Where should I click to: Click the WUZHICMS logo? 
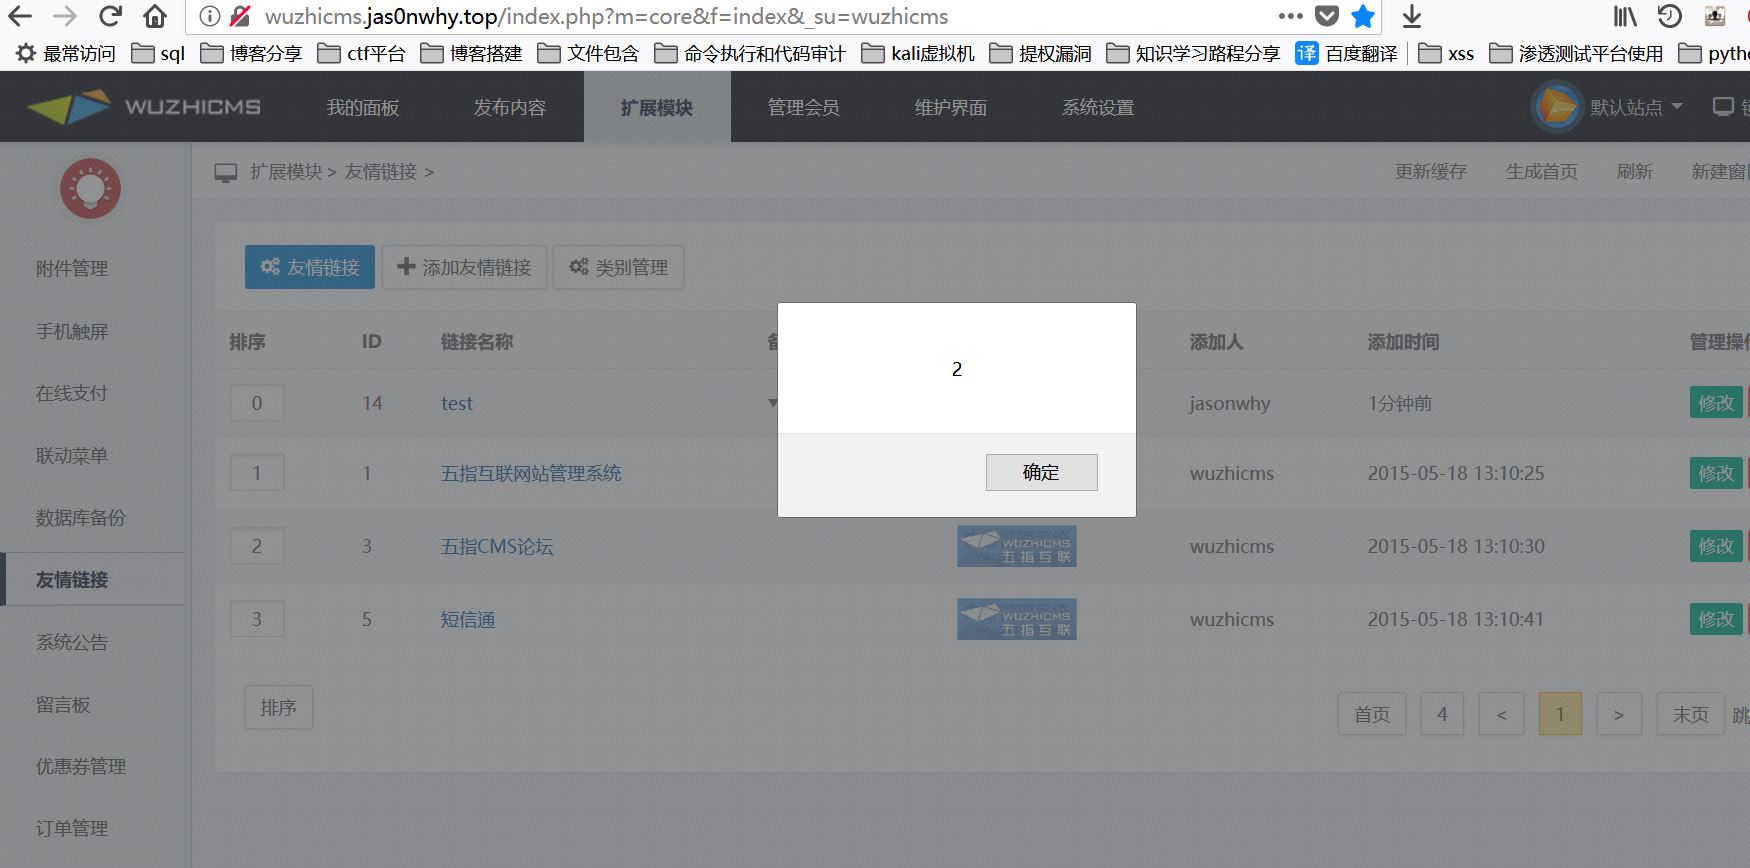144,107
